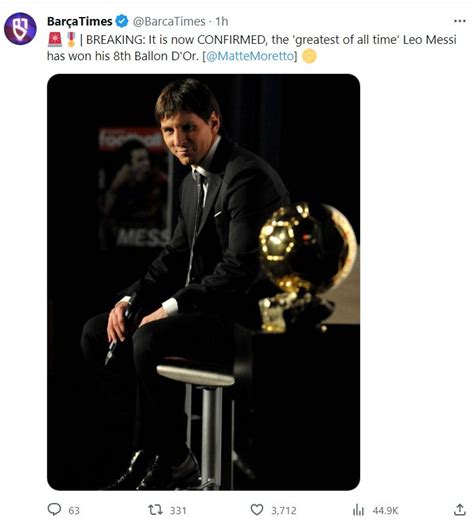Open the view analytics bar-chart icon

coord(358,510)
